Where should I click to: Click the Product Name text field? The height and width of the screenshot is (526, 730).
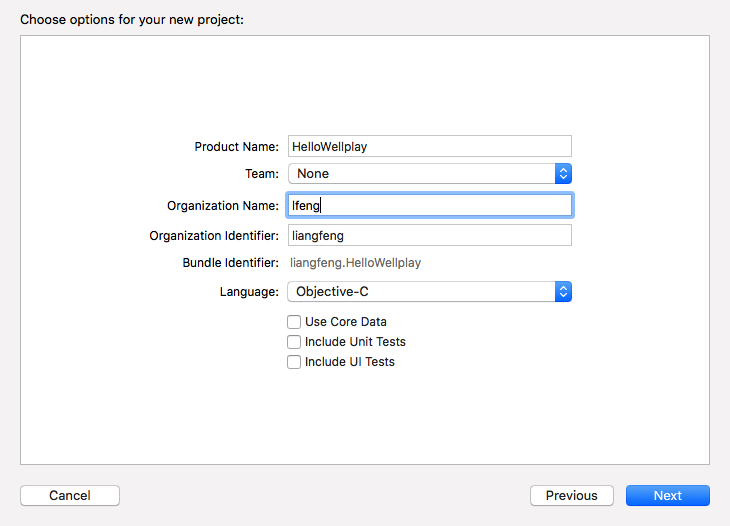(x=429, y=146)
